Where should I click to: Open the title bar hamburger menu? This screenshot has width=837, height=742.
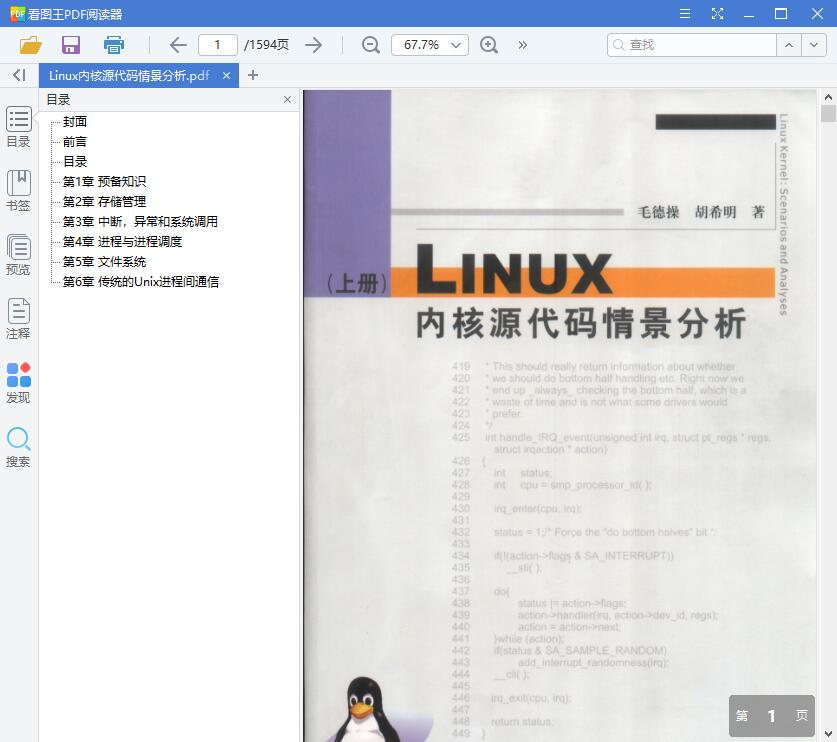[685, 14]
